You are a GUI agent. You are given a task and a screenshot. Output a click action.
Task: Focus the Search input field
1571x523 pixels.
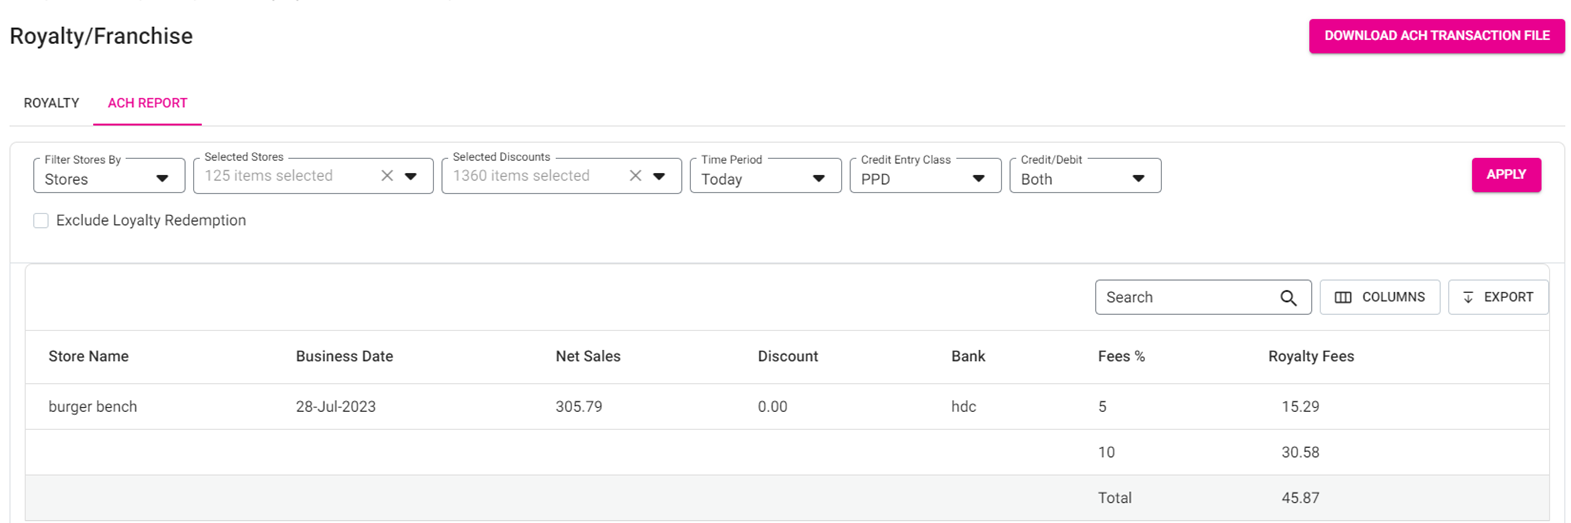click(x=1185, y=298)
